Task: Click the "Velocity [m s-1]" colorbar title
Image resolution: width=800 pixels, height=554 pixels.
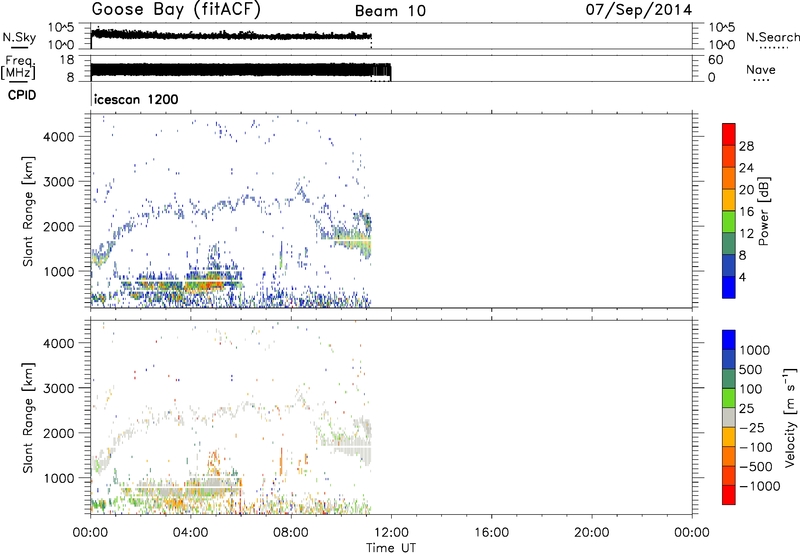Action: click(790, 417)
